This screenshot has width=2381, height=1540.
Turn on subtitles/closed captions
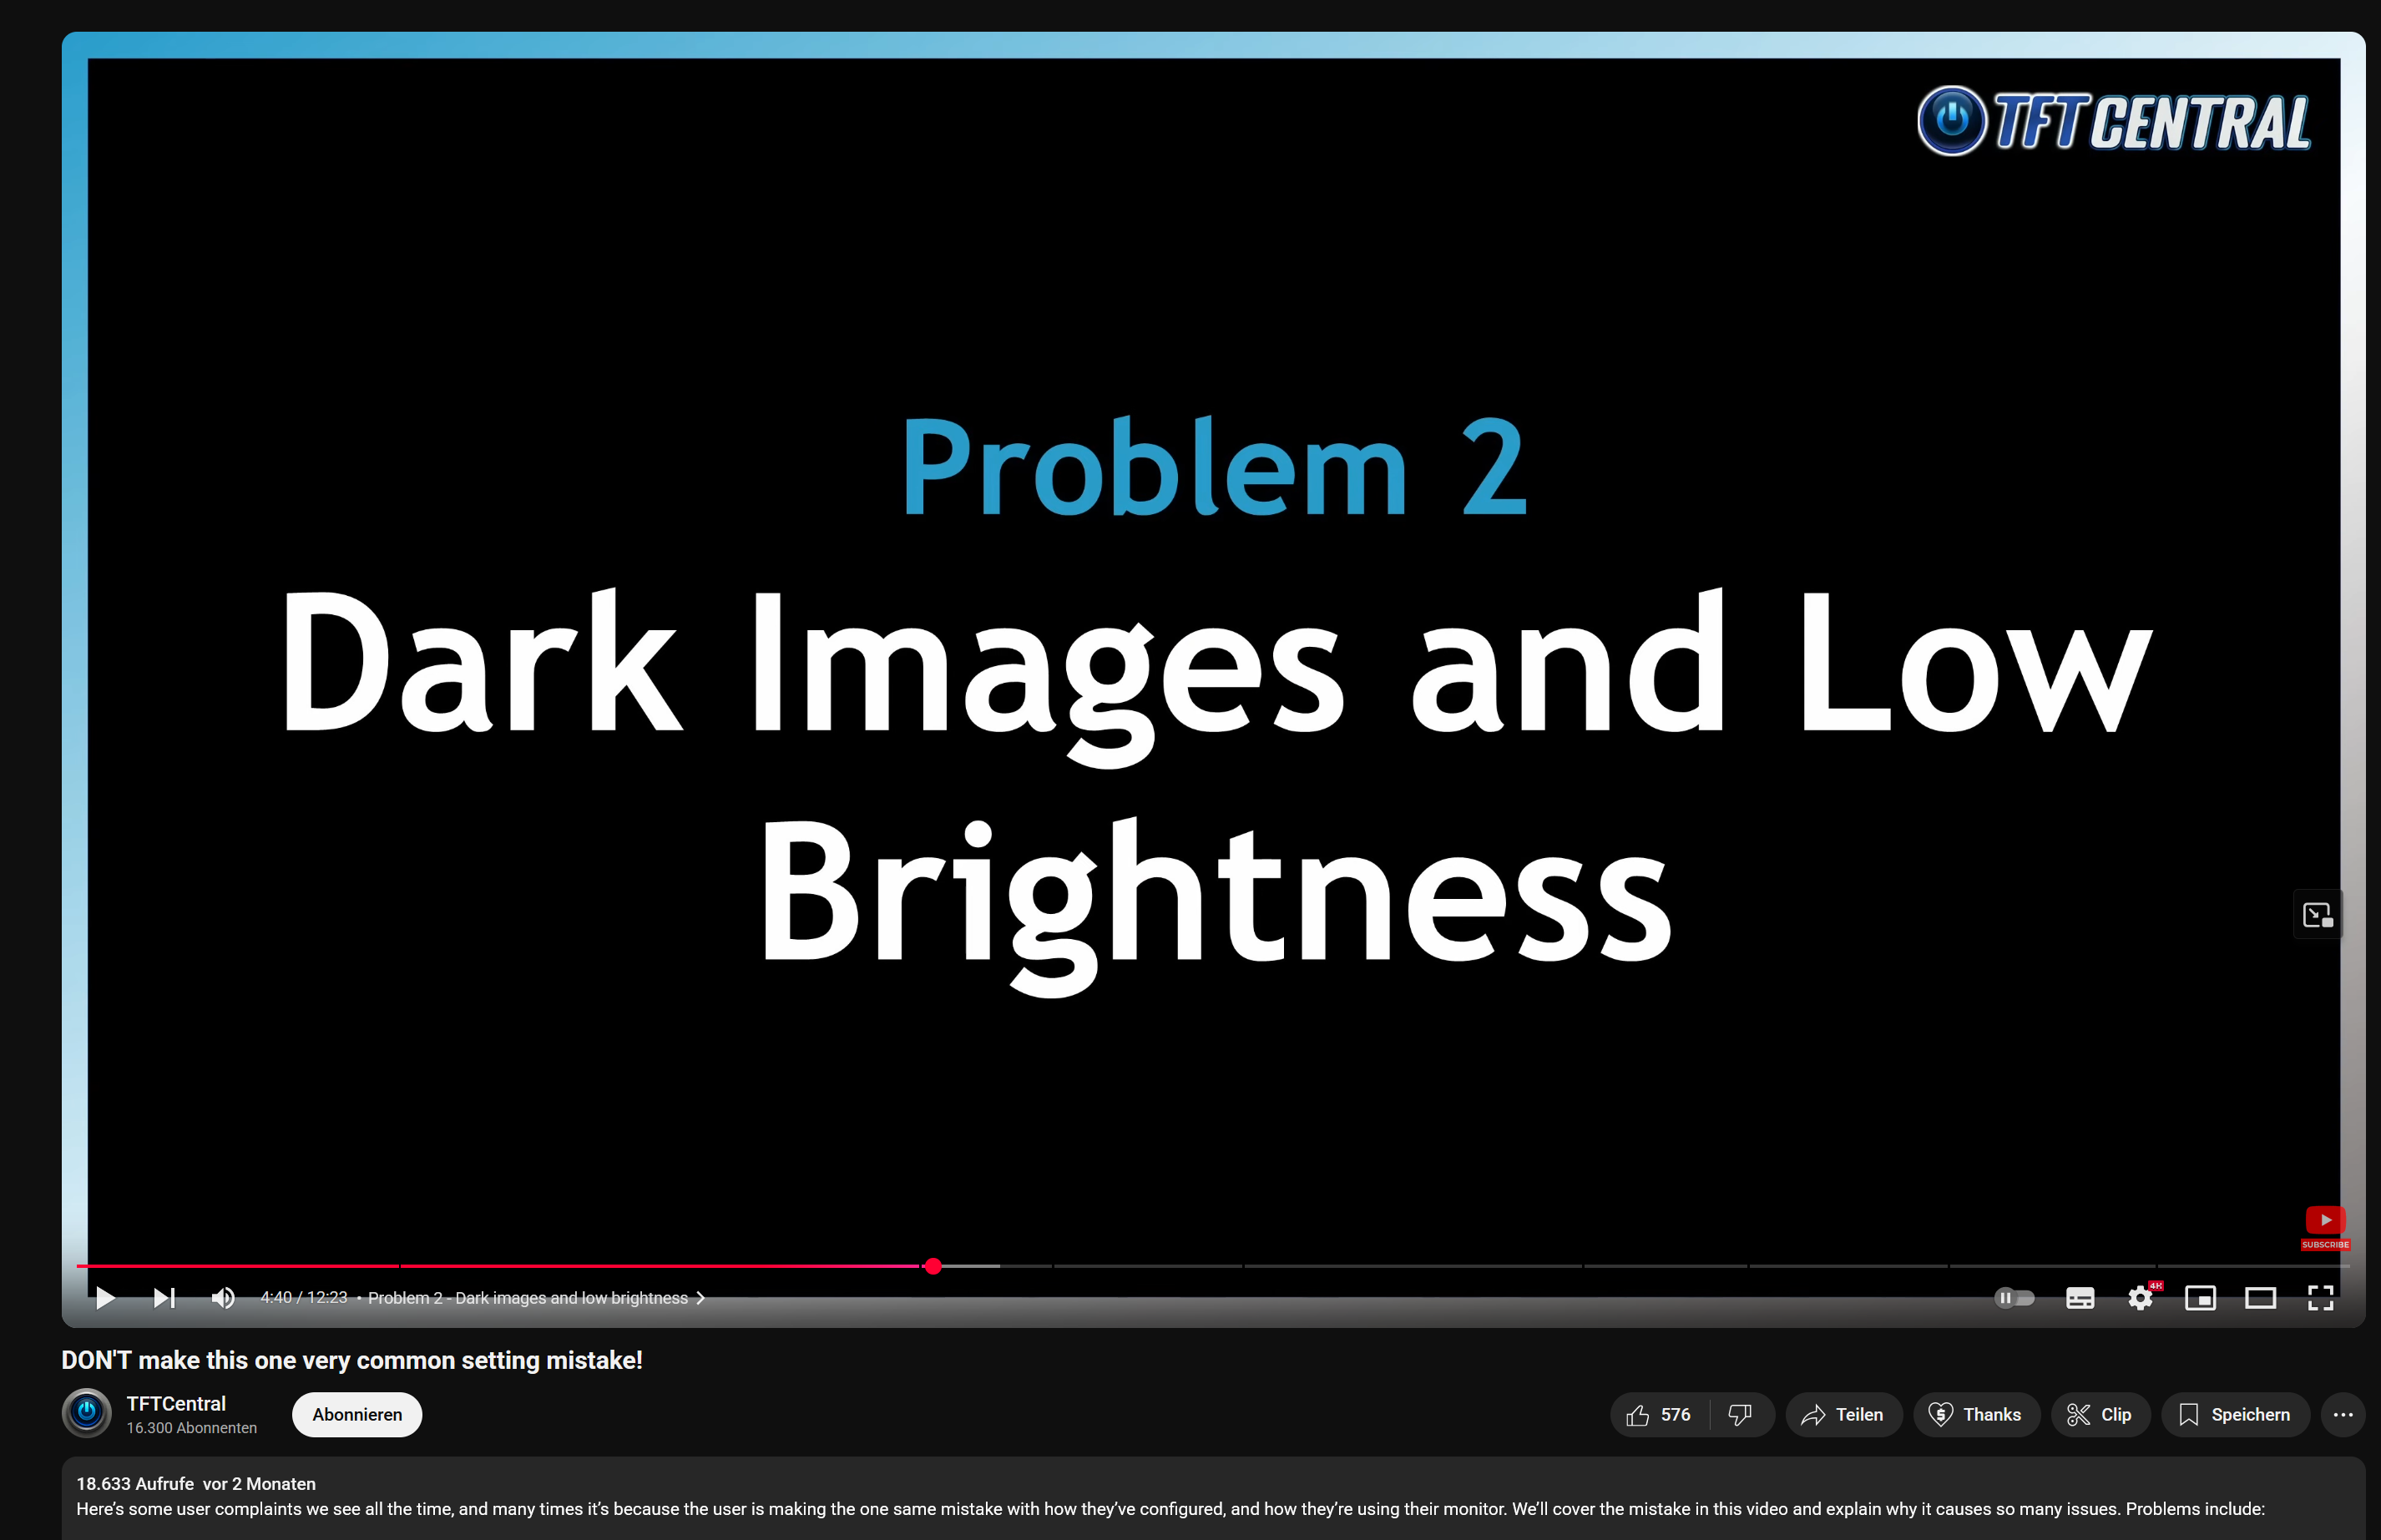point(2079,1298)
